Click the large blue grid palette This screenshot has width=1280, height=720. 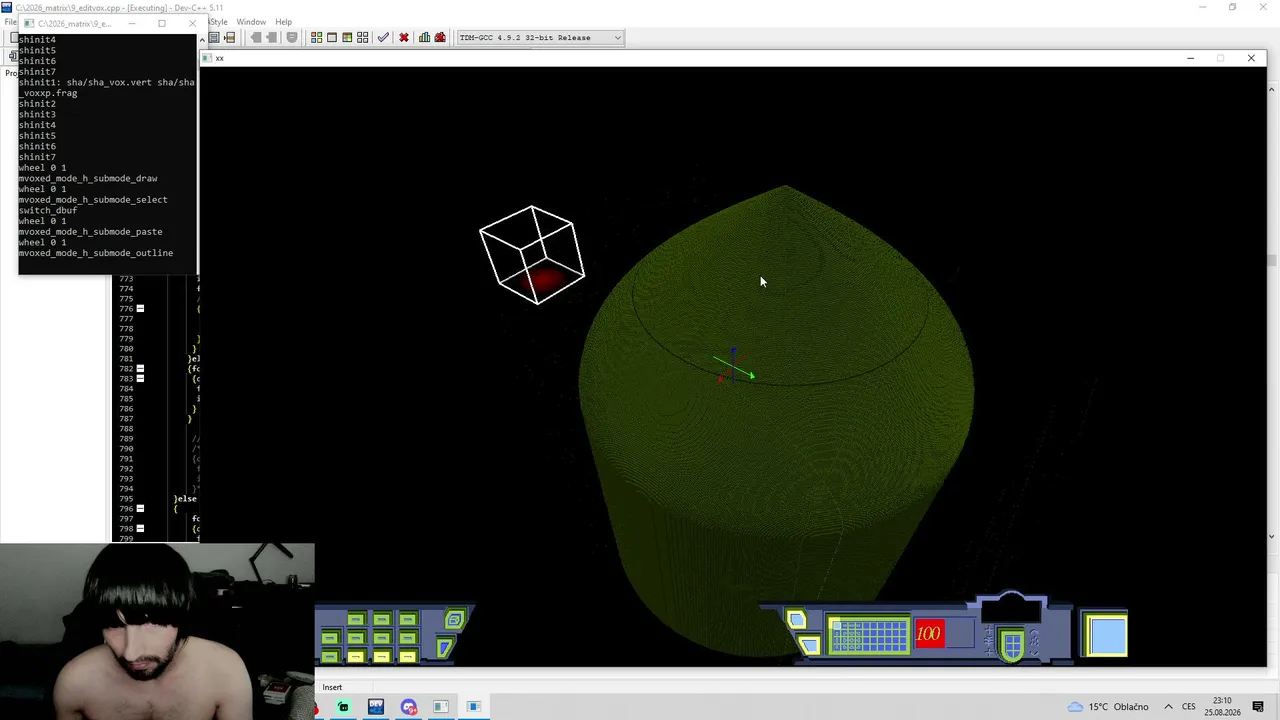click(868, 636)
